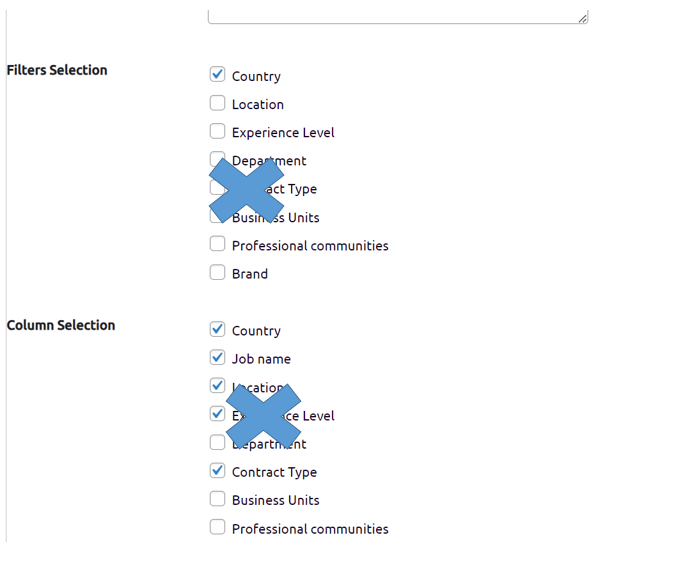The image size is (681, 562).
Task: Enable Business Units in Column Selection
Action: click(x=217, y=498)
